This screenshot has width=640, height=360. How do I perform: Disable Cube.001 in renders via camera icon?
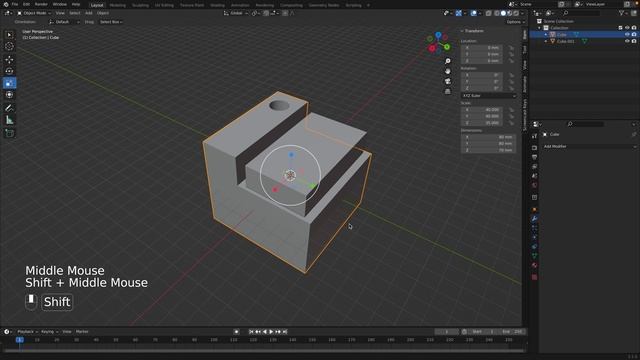[634, 41]
